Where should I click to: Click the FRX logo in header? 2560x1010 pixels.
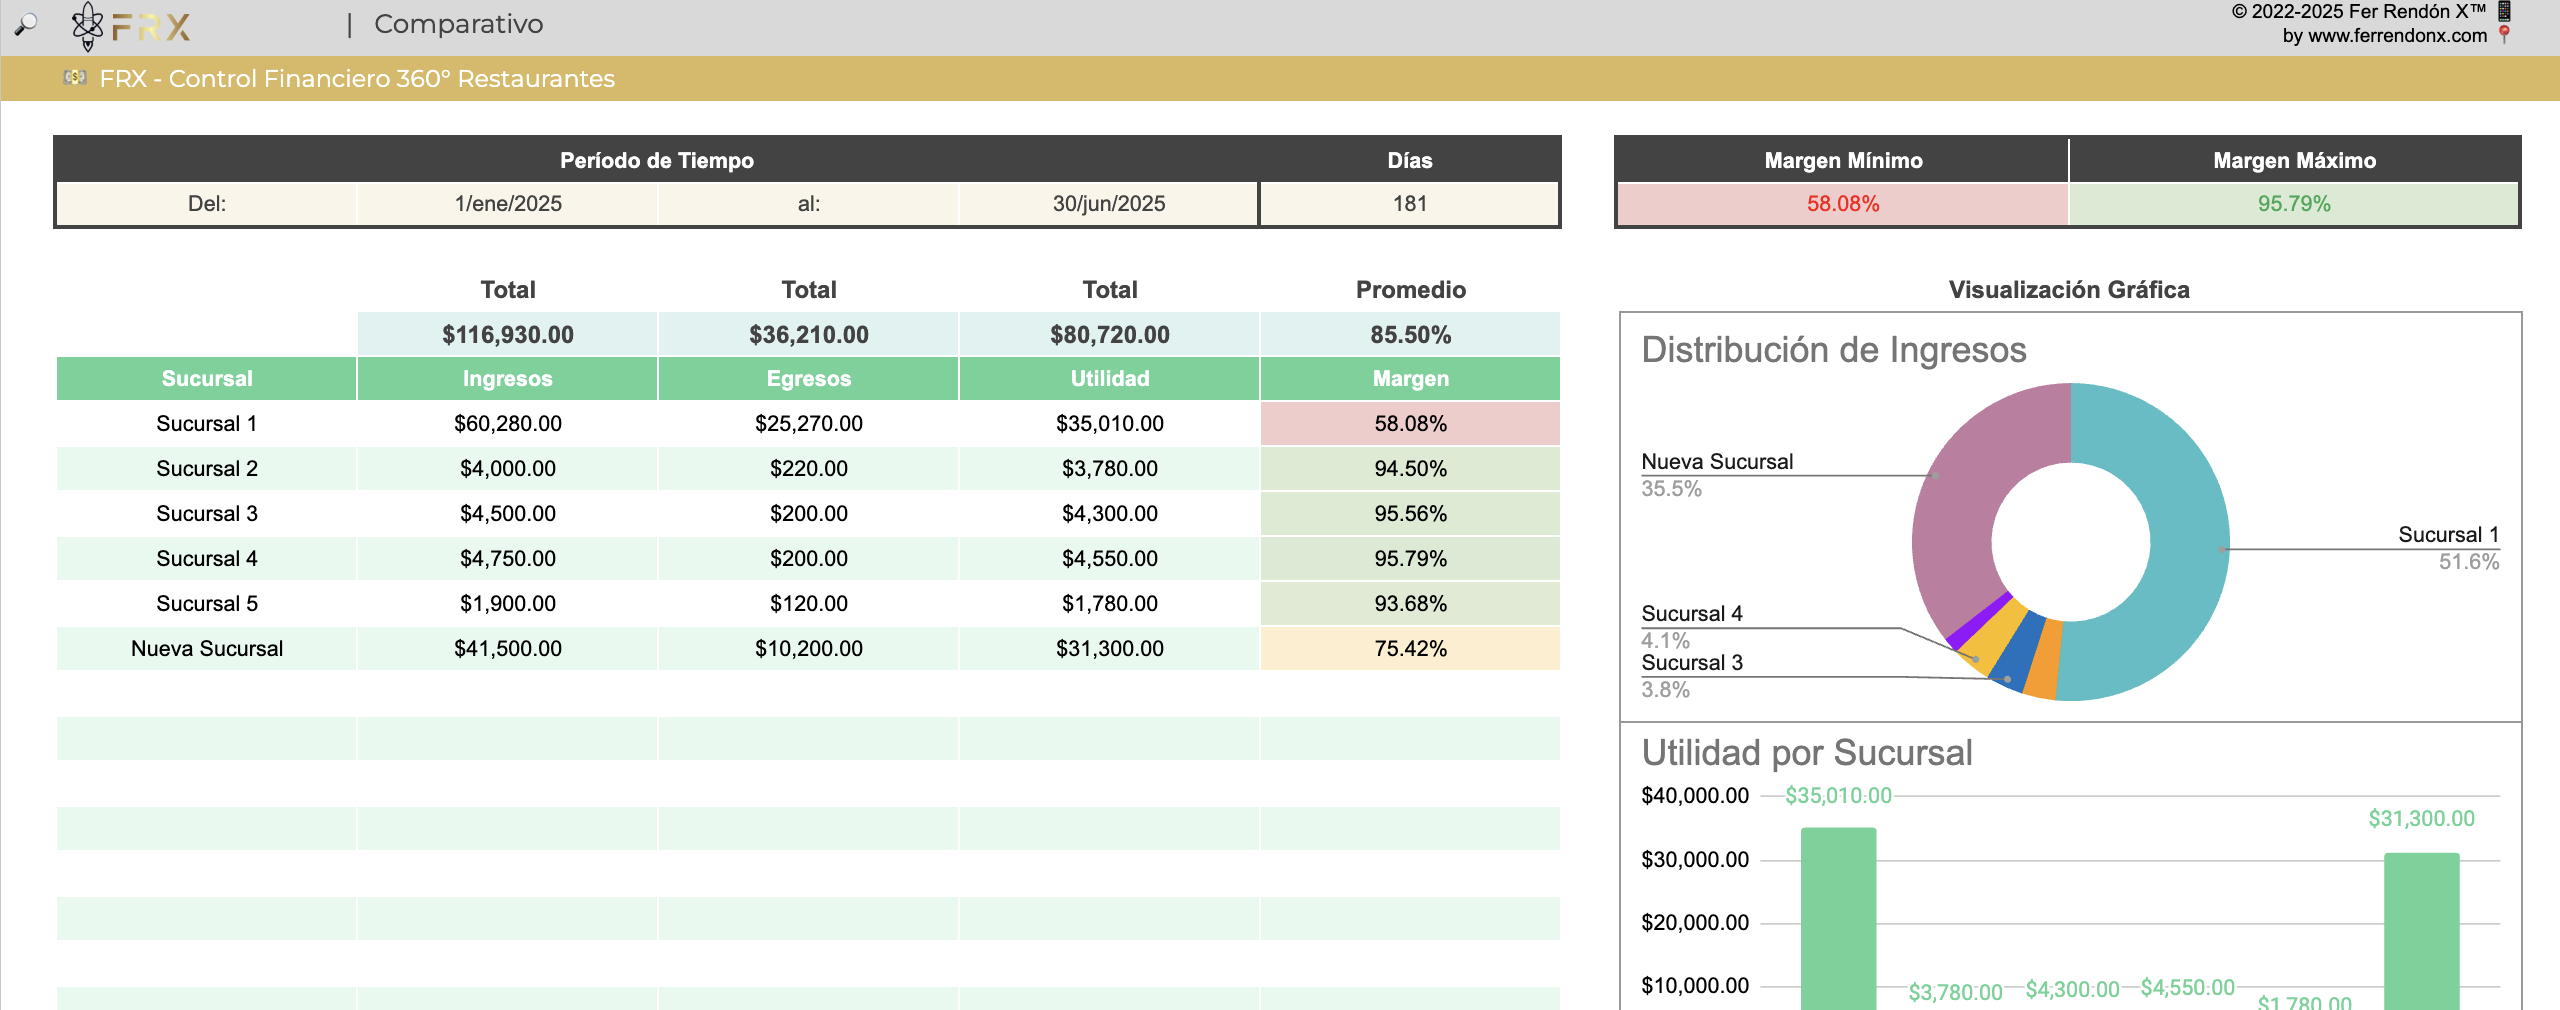[x=131, y=26]
